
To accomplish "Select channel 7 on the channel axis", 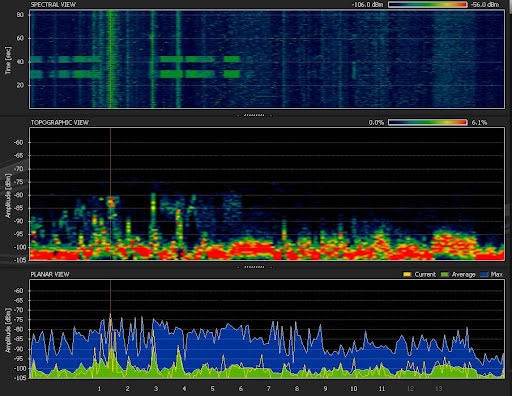I will (269, 388).
